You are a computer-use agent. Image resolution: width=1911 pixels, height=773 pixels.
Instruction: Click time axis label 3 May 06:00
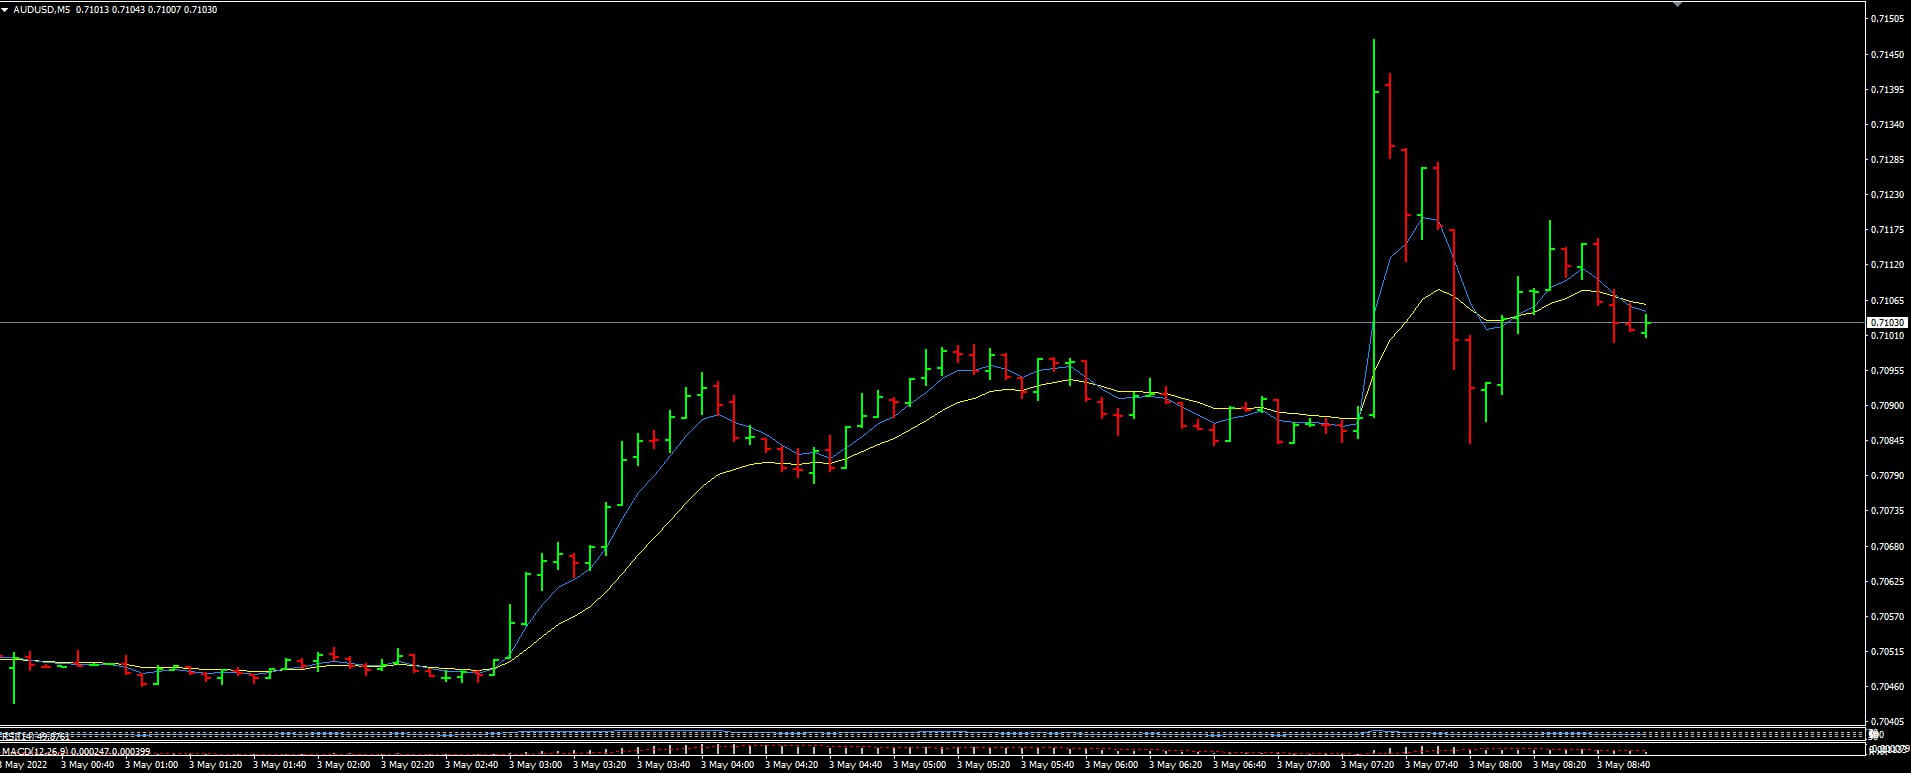coord(1111,765)
